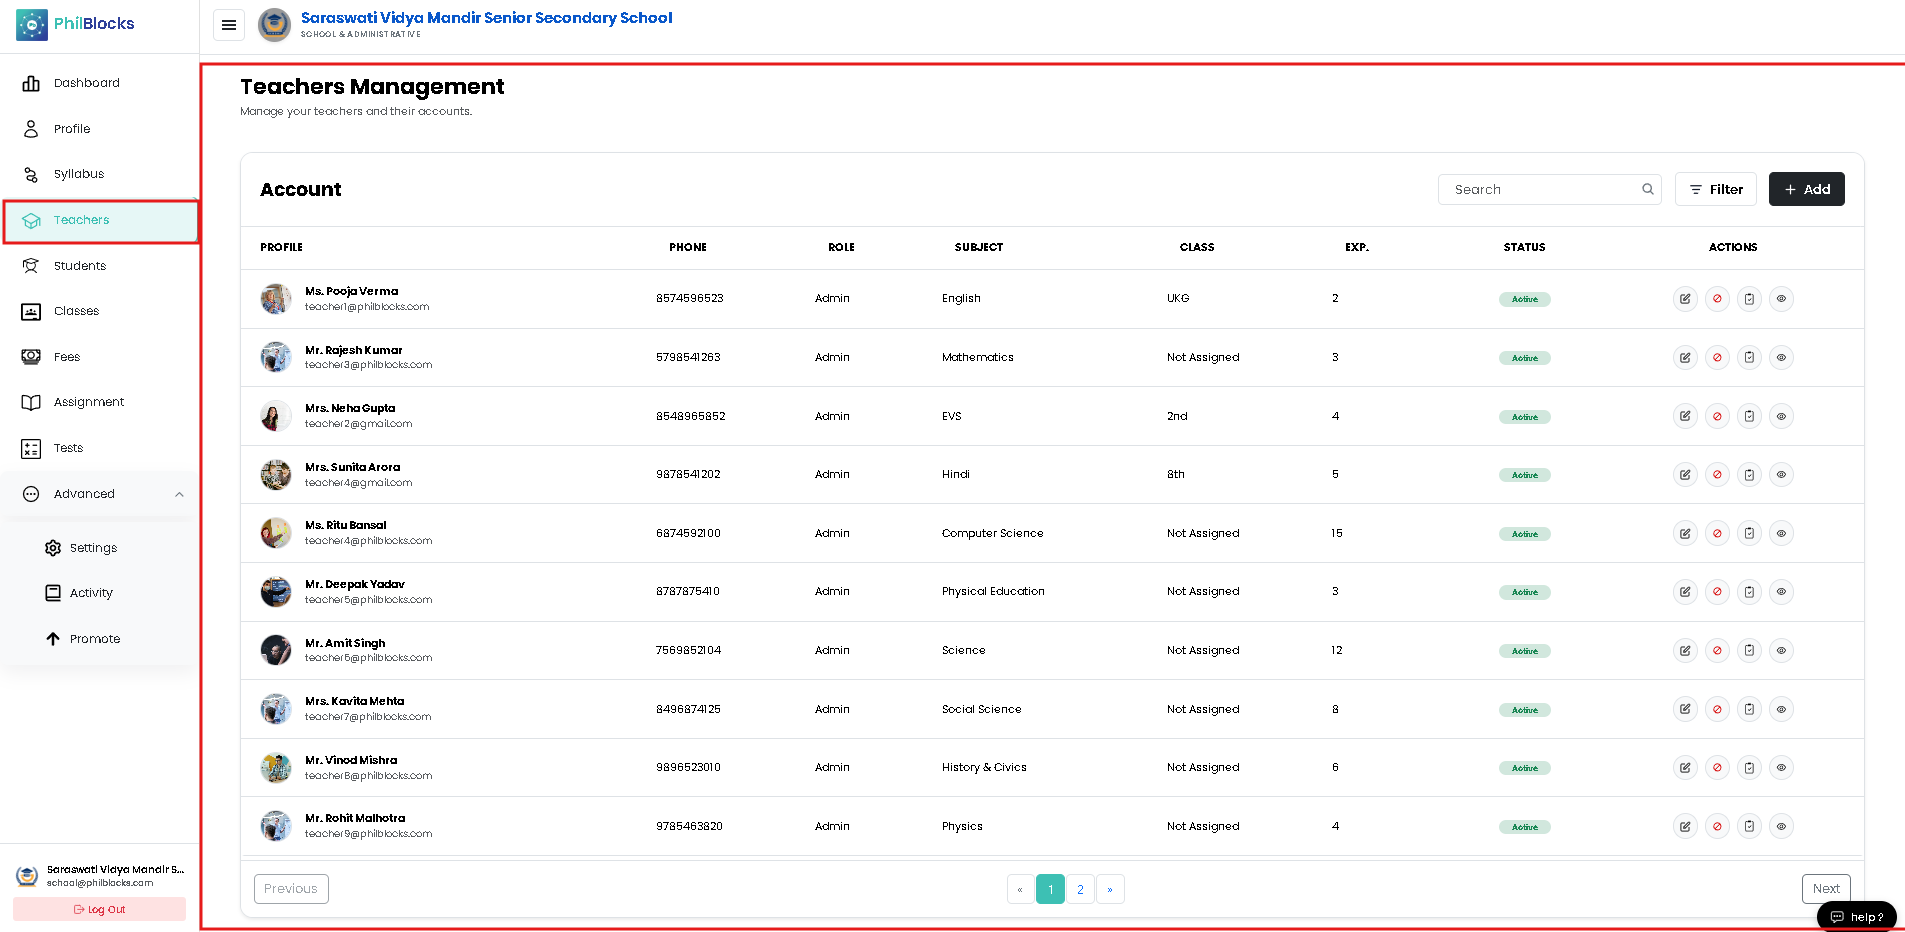Click the Active status badge for Mr. Vinod Mishra

[1524, 768]
